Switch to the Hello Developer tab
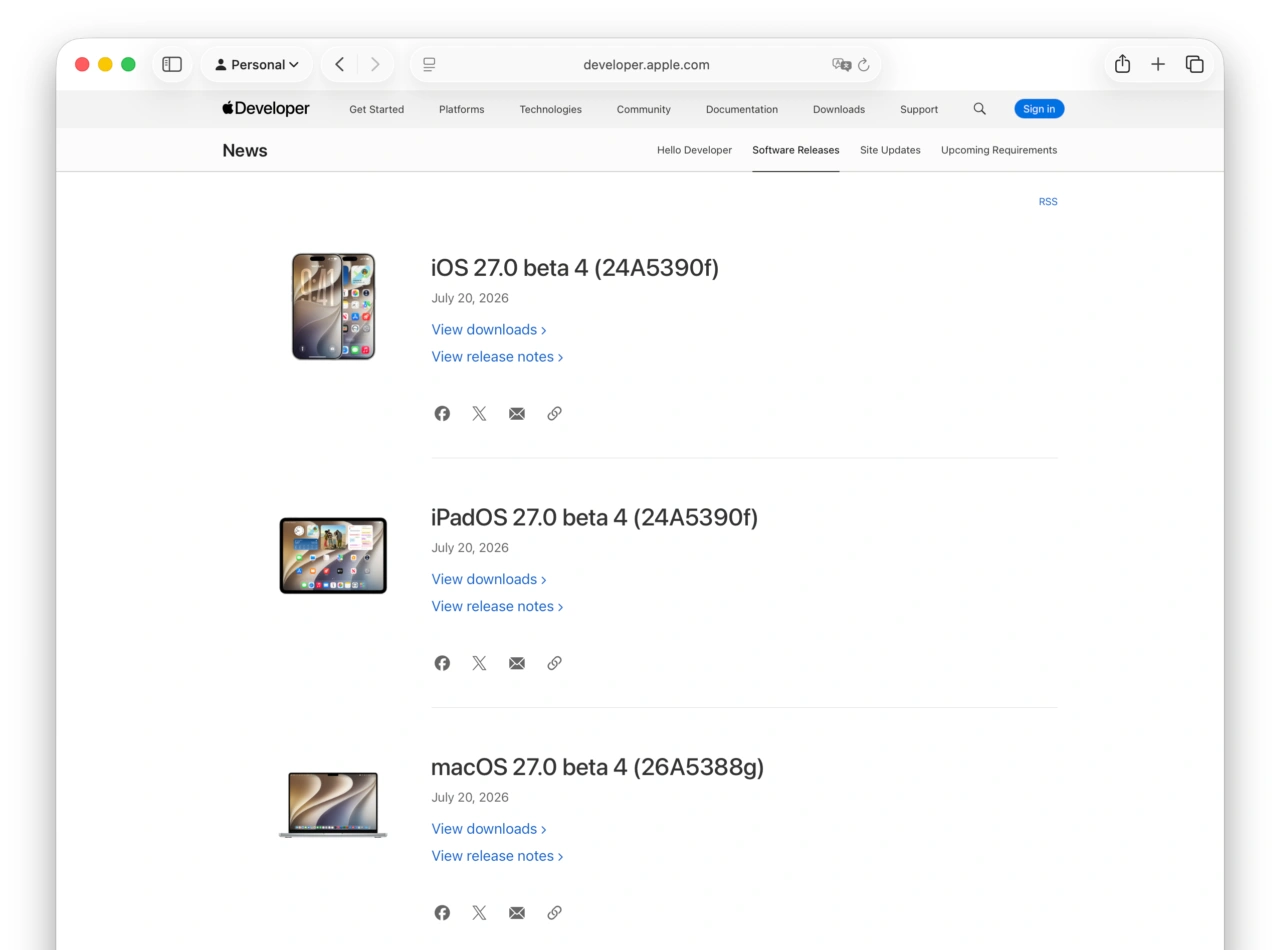 (x=694, y=150)
